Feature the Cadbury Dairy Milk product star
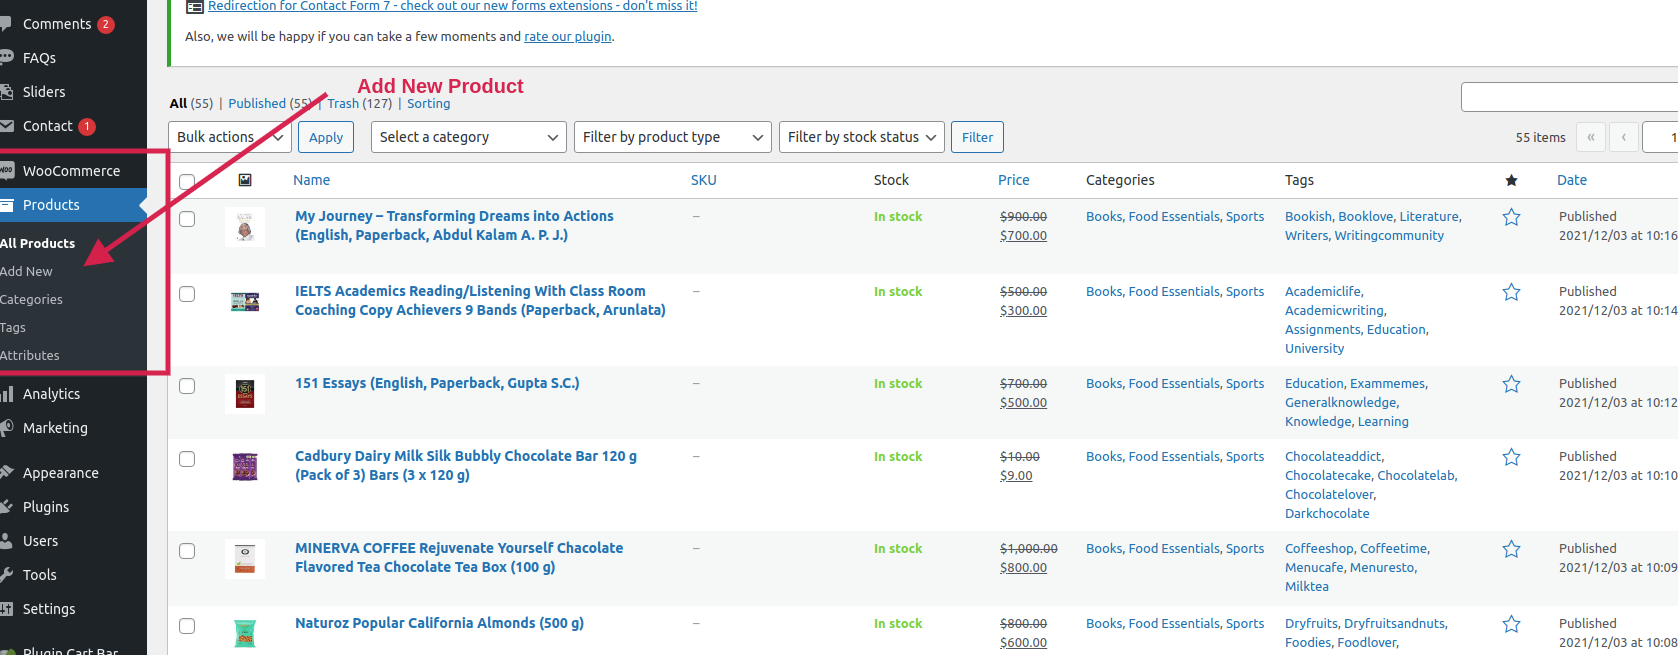 [x=1511, y=457]
